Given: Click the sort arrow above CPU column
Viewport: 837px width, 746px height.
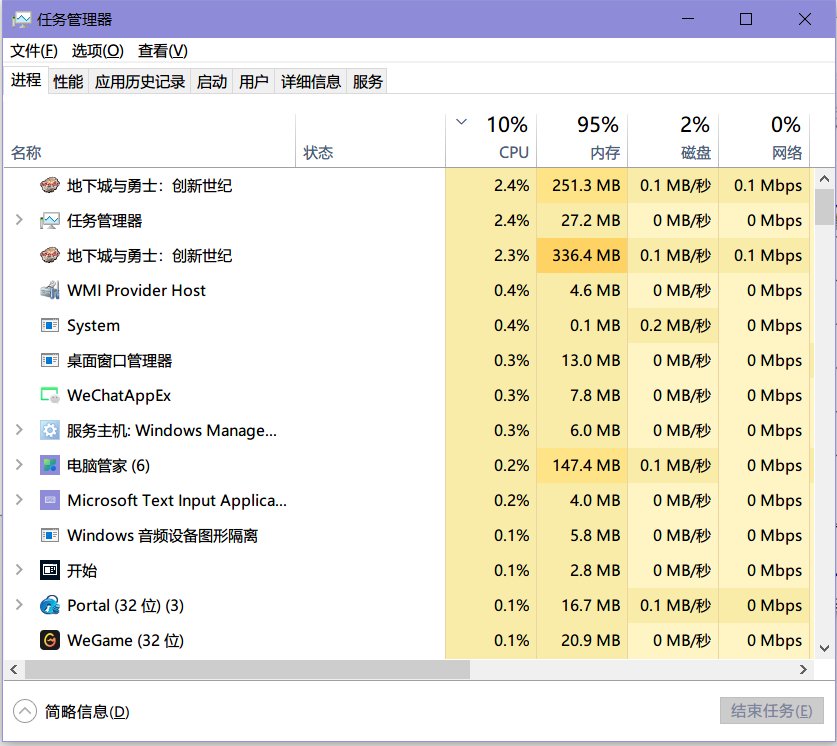Looking at the screenshot, I should [x=462, y=122].
